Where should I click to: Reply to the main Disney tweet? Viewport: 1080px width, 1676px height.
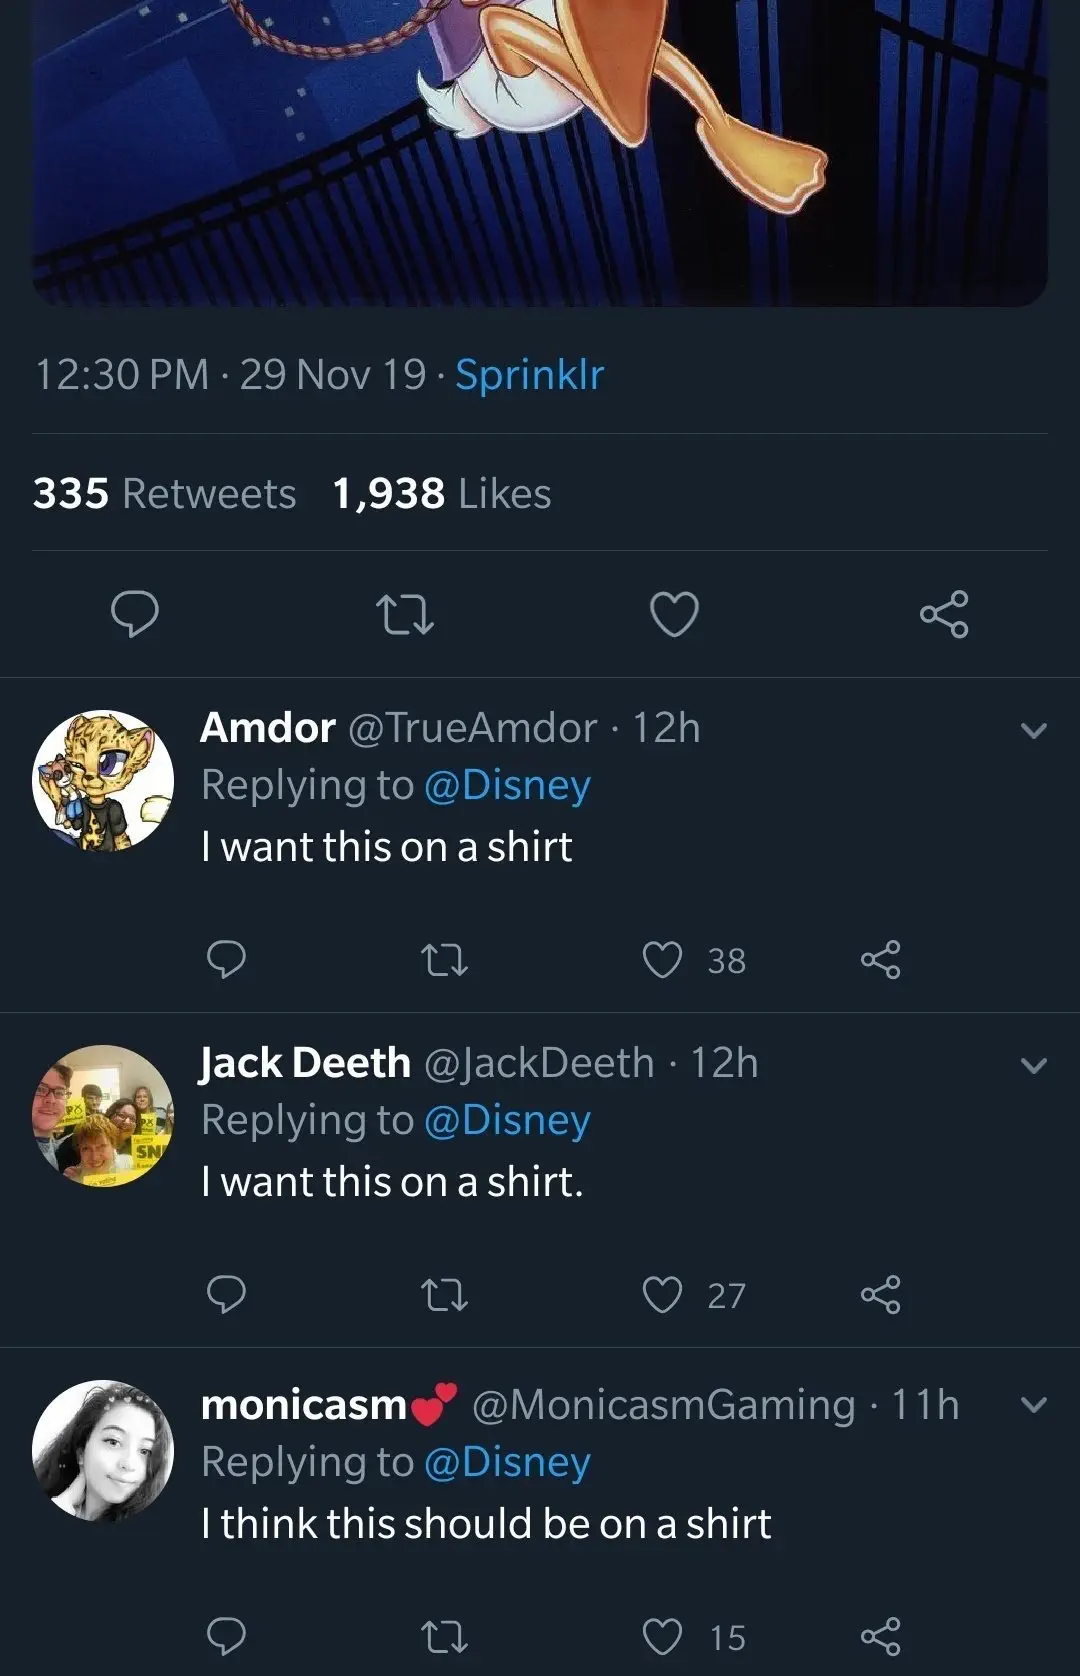[134, 614]
